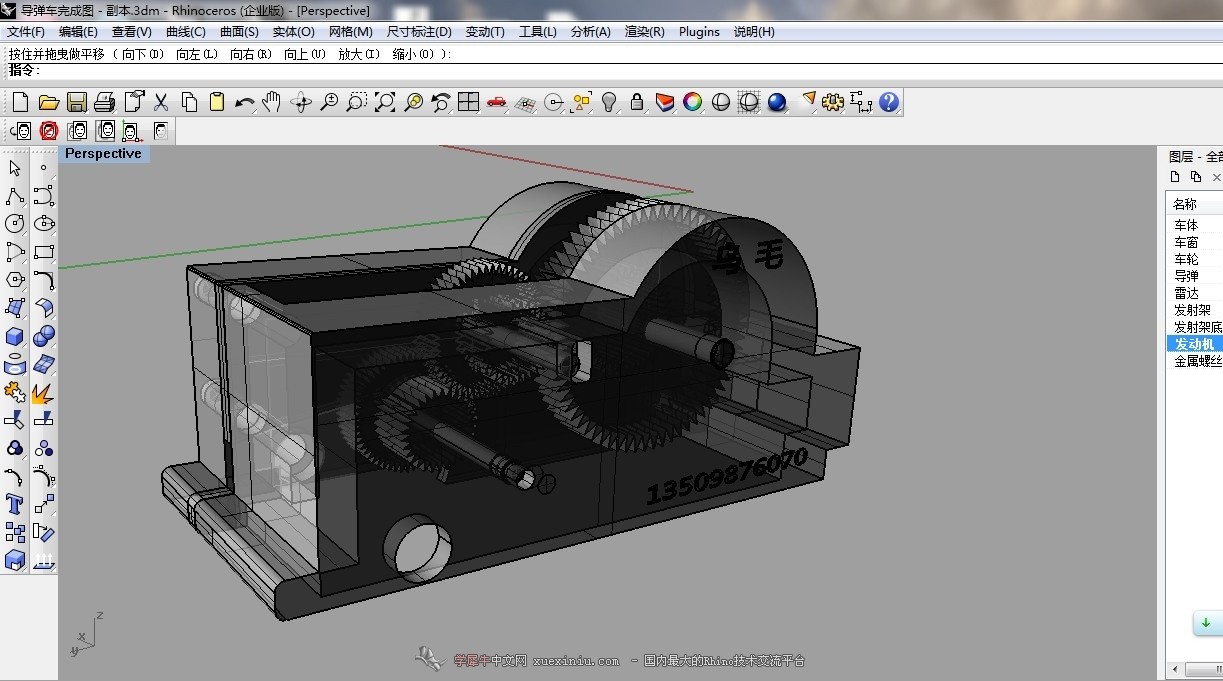
Task: Save the model with the floppy disk icon
Action: [x=76, y=102]
